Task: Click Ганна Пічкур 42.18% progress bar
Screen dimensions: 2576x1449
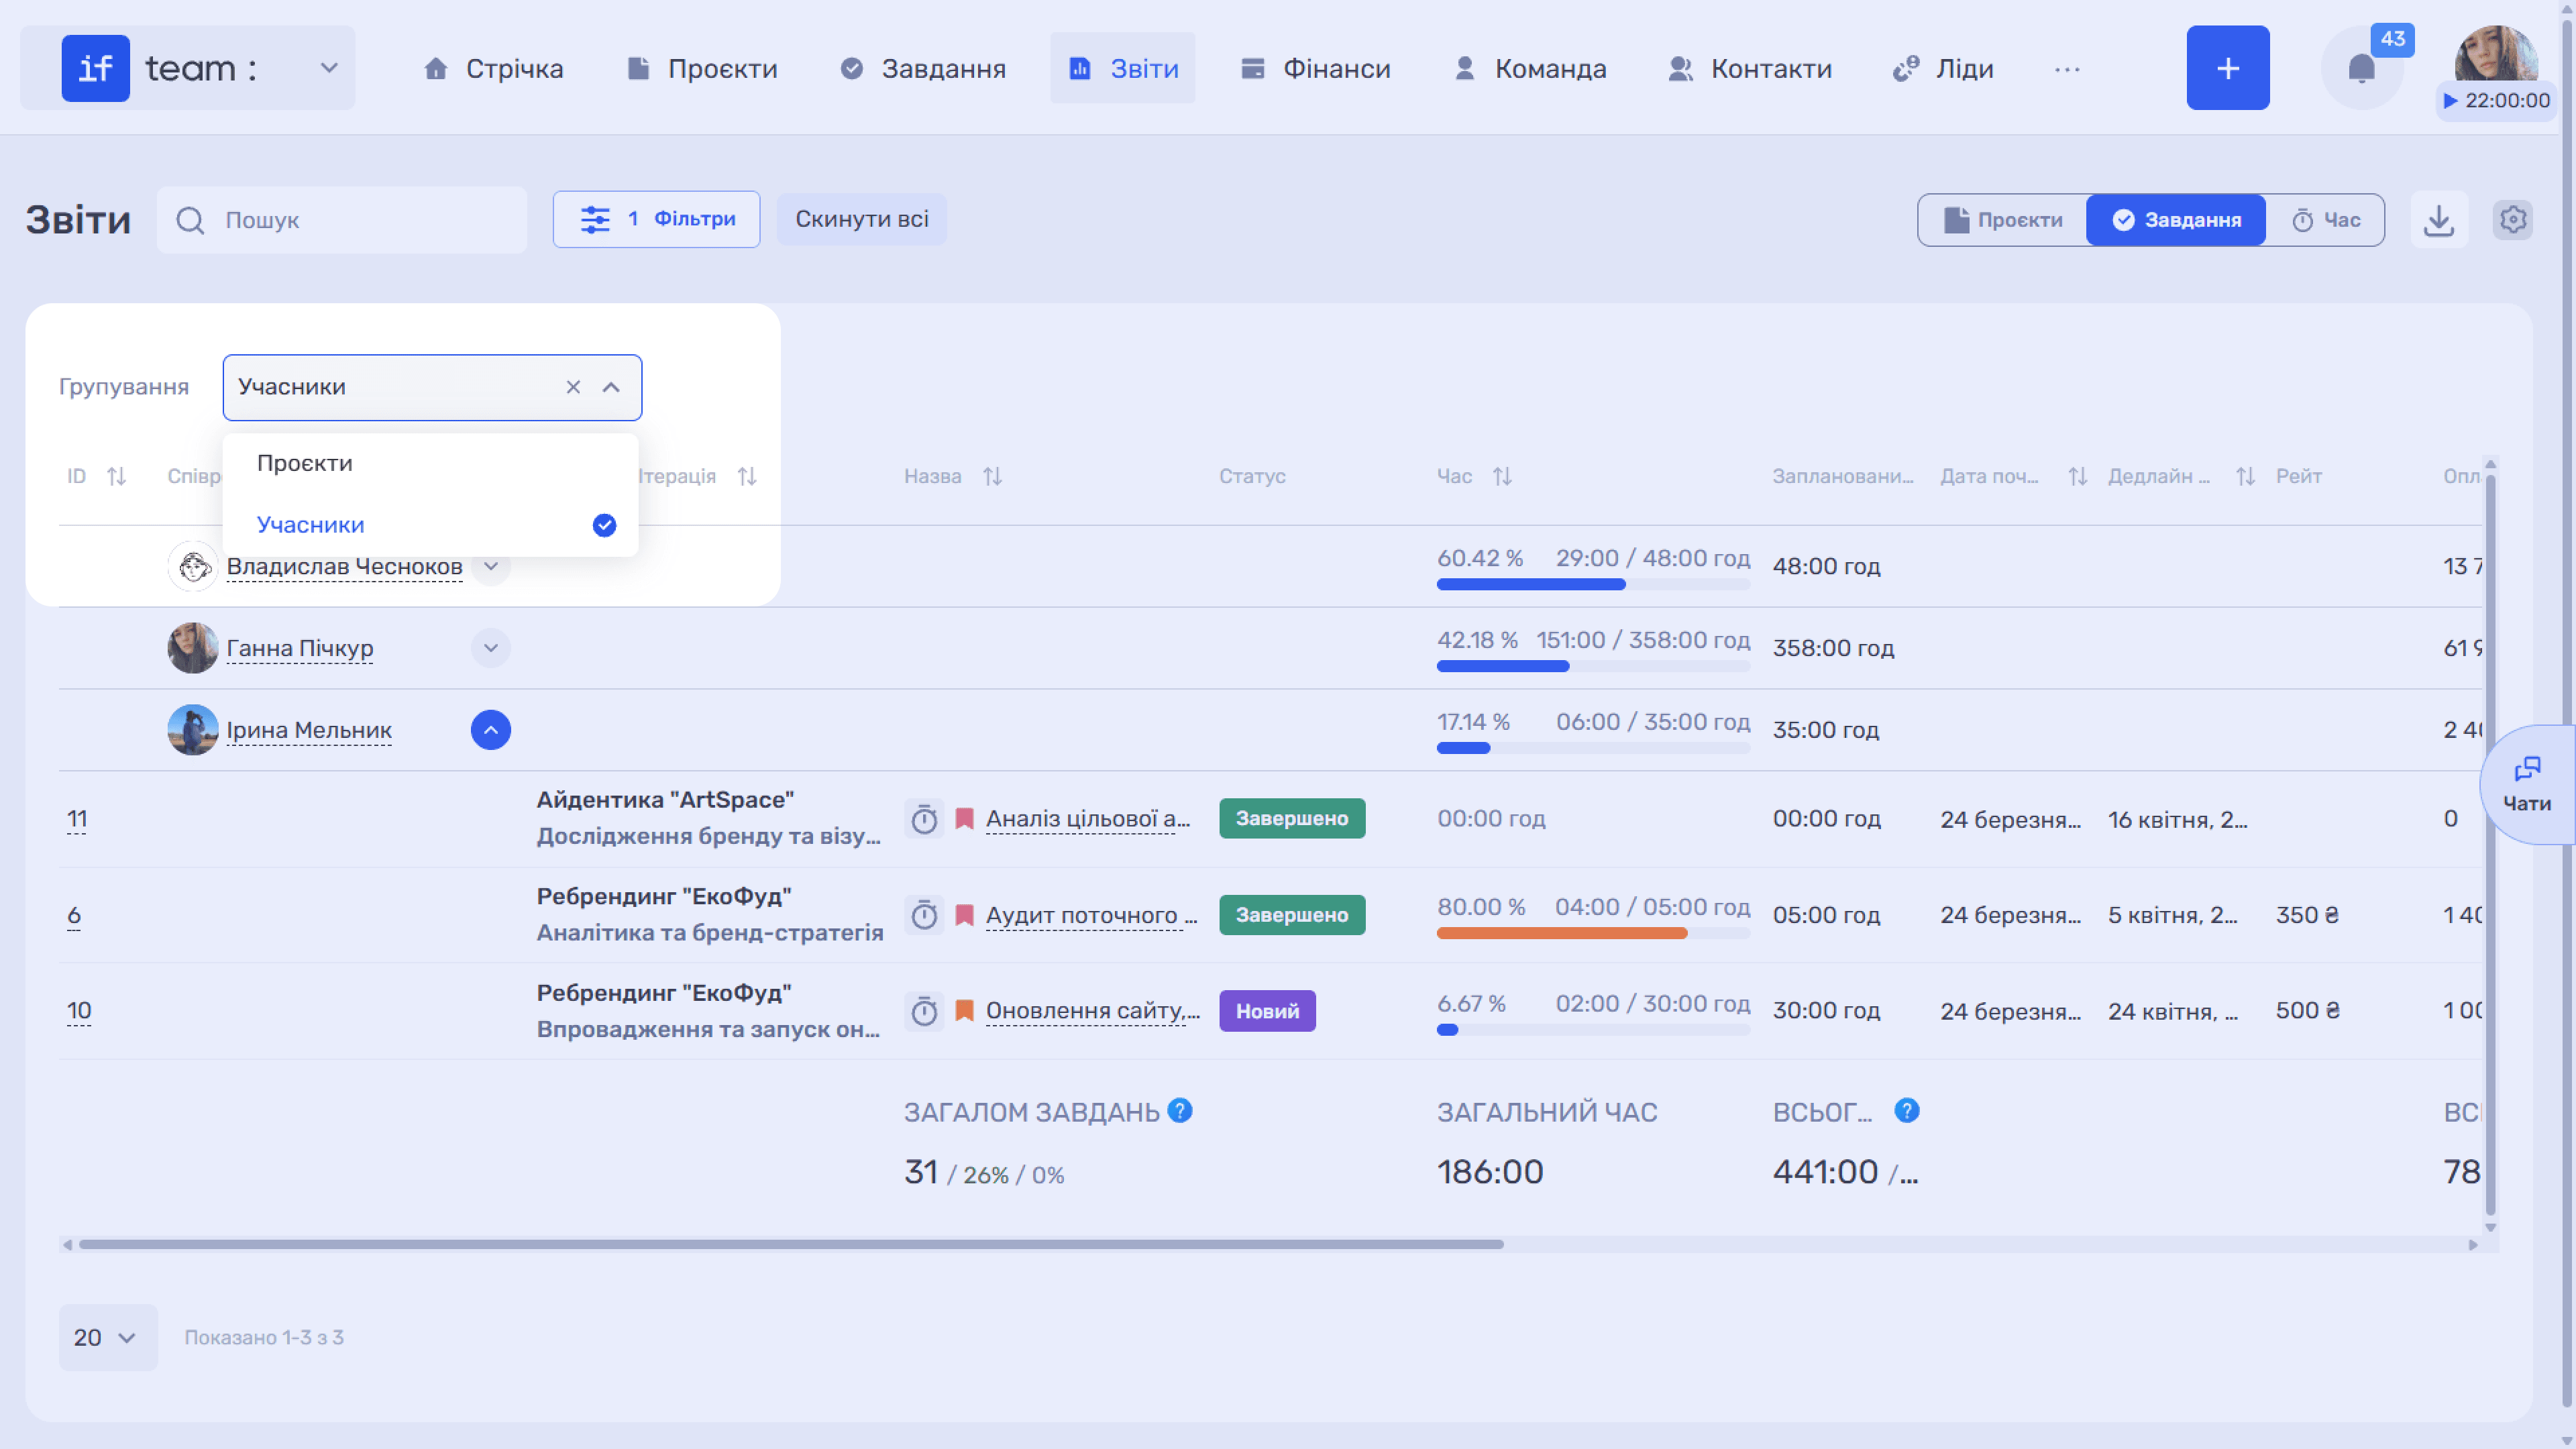Action: point(1593,666)
